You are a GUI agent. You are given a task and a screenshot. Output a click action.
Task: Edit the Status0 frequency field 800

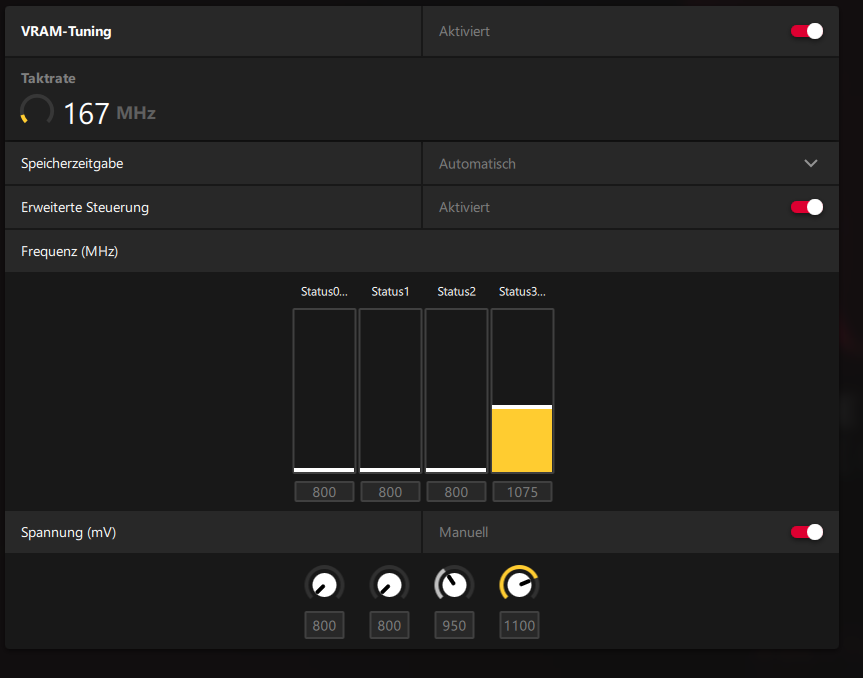tap(324, 491)
